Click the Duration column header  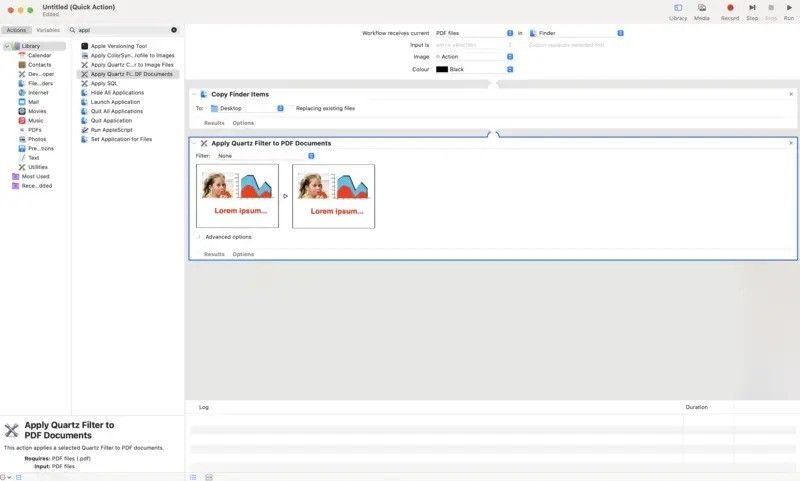[x=696, y=407]
